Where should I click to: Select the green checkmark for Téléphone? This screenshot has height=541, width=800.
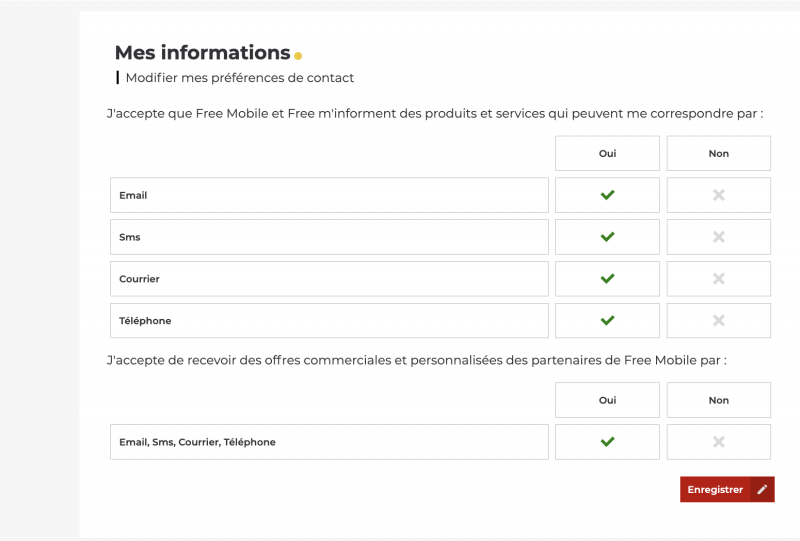pyautogui.click(x=607, y=321)
